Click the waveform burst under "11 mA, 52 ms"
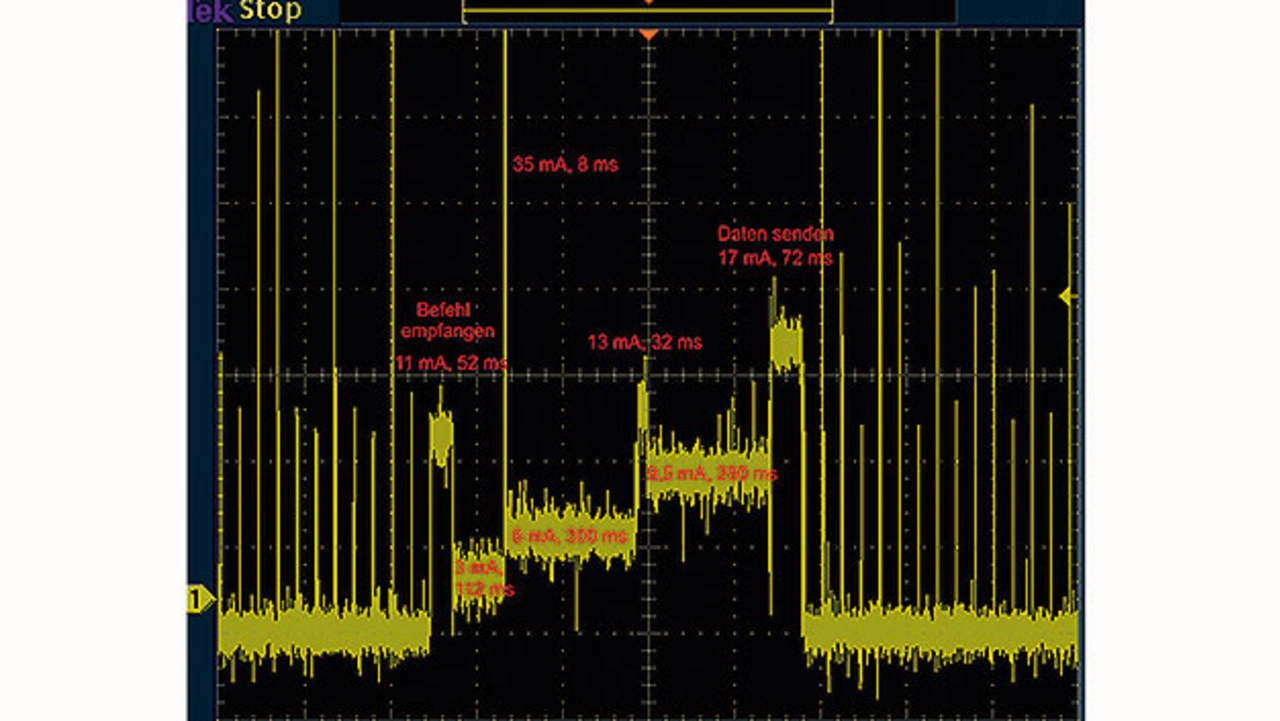Screen dimensions: 1280x721 pos(441,433)
